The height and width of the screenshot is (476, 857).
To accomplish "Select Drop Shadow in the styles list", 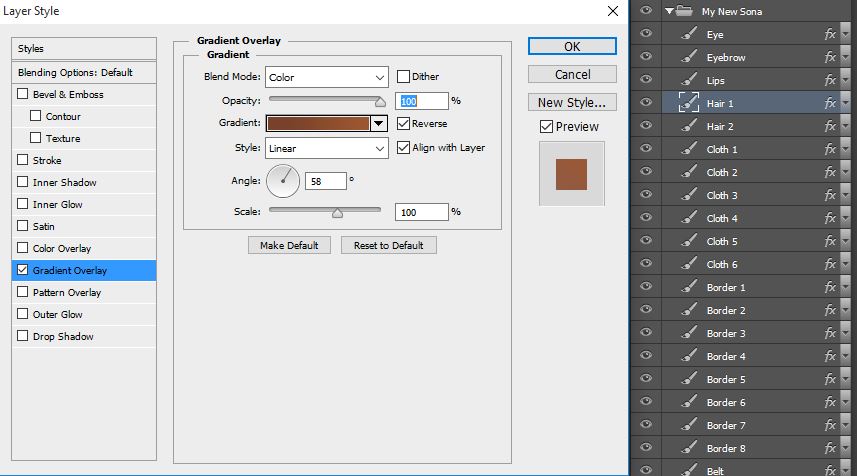I will [x=63, y=337].
